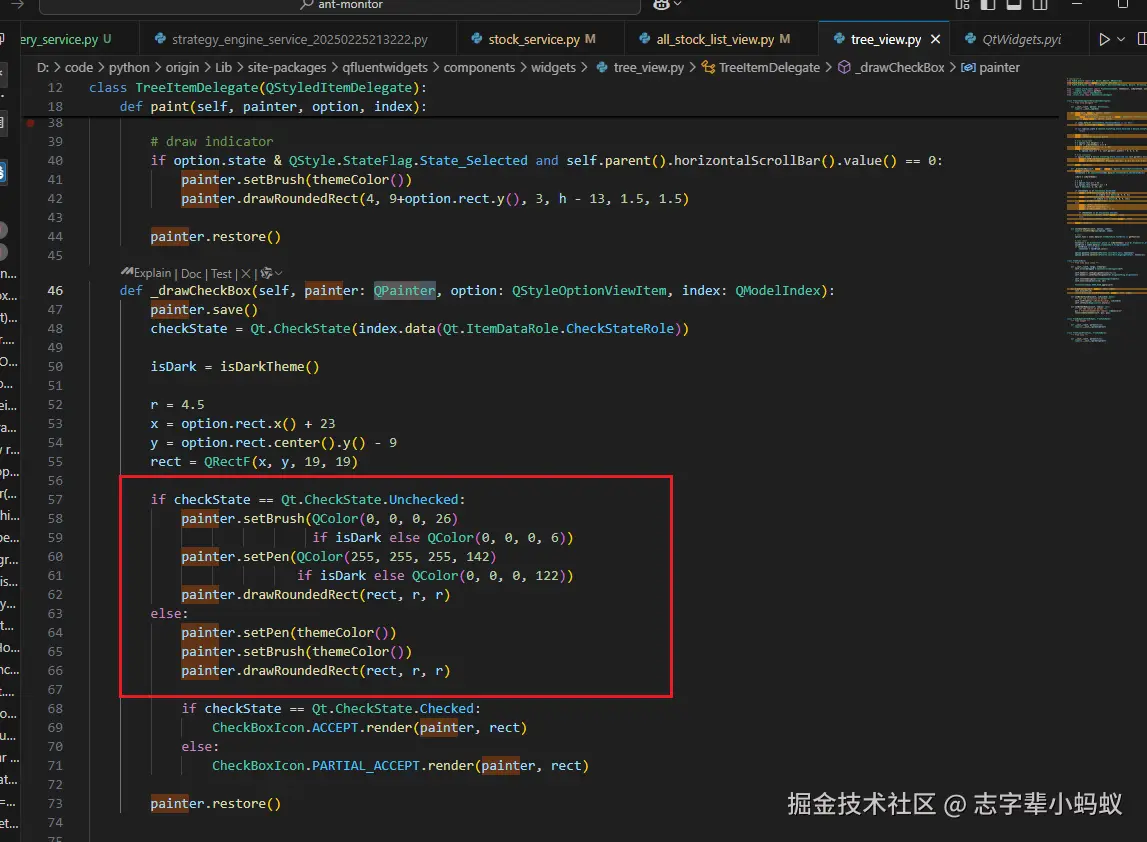Click the 'widgets' breadcrumb
1147x842 pixels.
tap(553, 67)
